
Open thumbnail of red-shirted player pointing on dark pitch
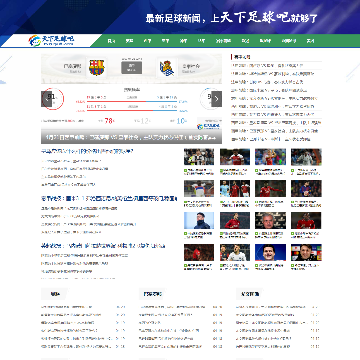(x=270, y=189)
